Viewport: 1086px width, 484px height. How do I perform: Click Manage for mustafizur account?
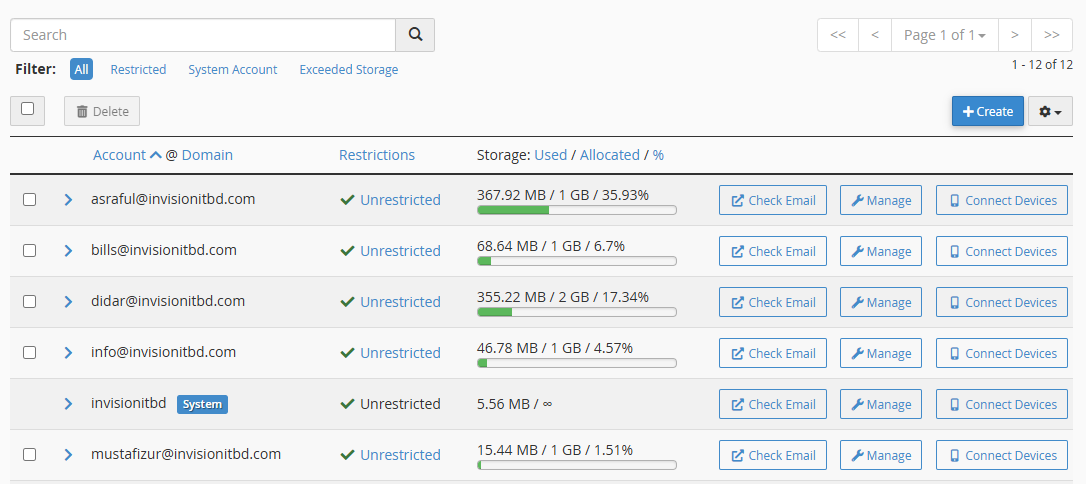(880, 455)
